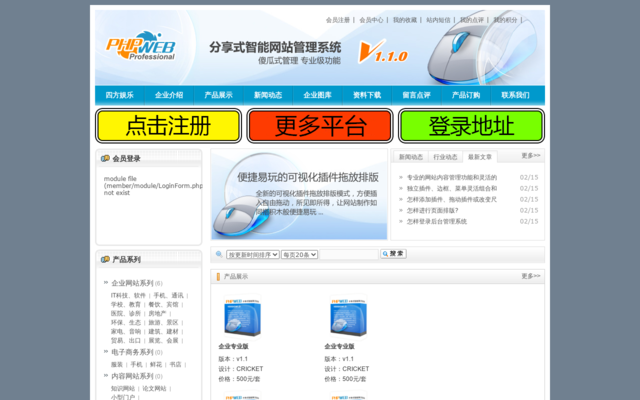Open 产品展示 in the navigation bar
The width and height of the screenshot is (640, 400).
click(218, 95)
